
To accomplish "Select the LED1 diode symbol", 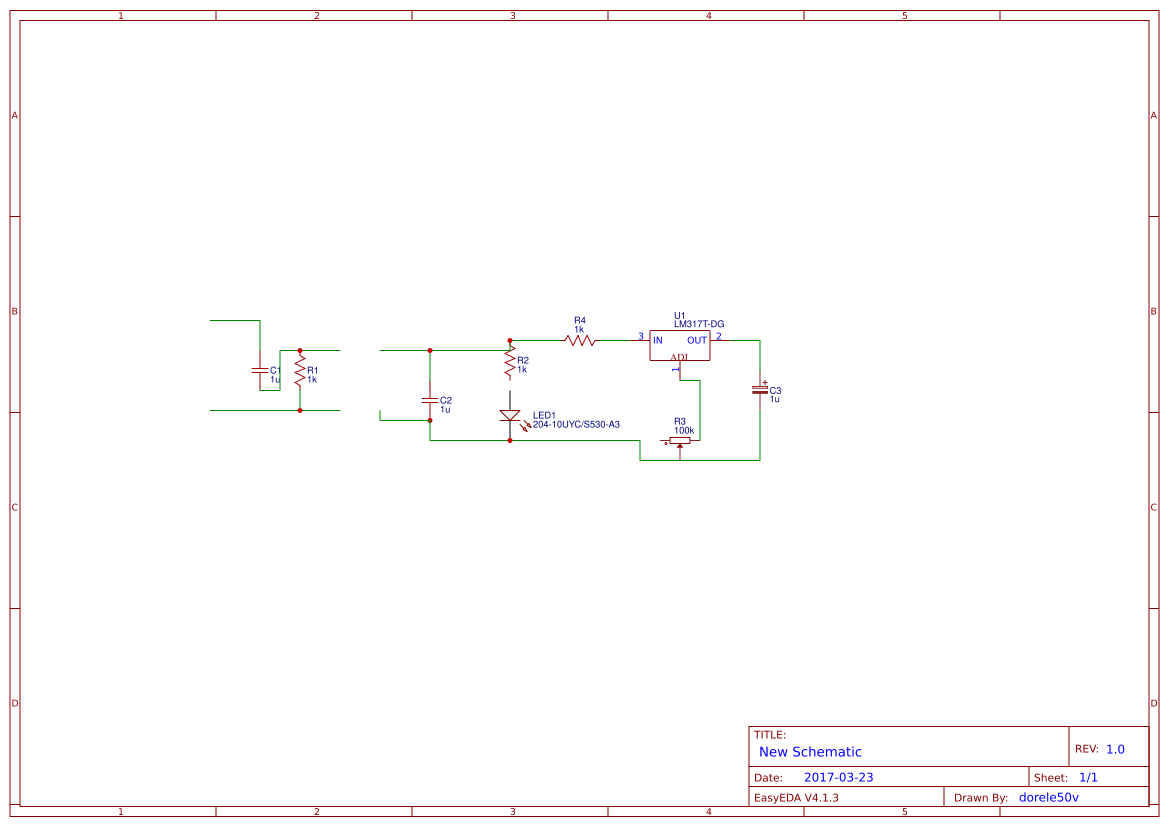I will pos(510,415).
